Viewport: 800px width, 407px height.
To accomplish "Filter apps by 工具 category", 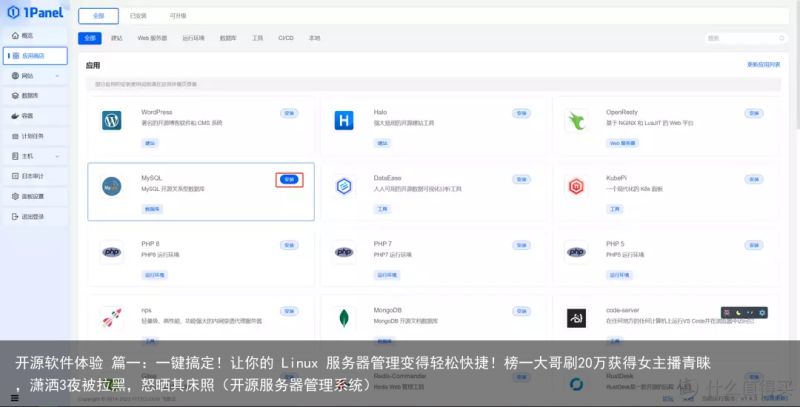I will [257, 38].
